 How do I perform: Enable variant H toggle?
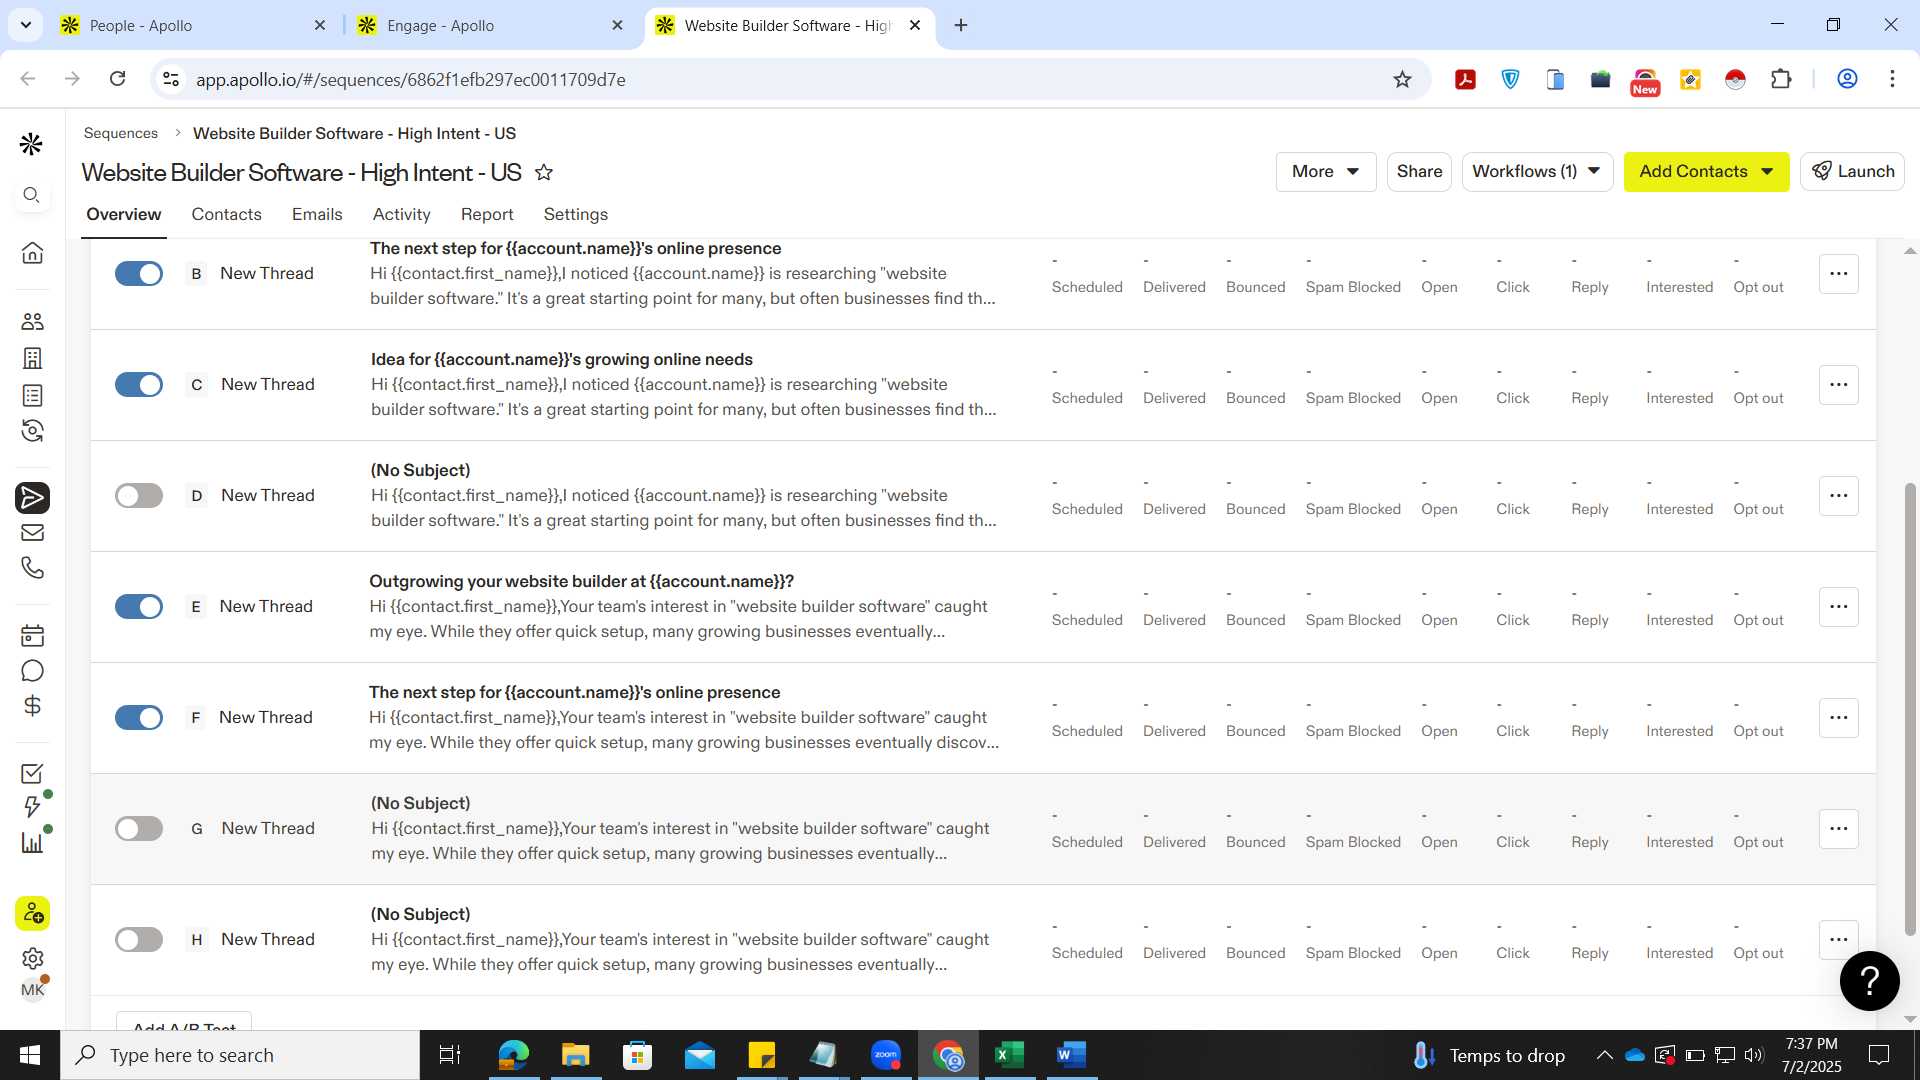(x=139, y=940)
